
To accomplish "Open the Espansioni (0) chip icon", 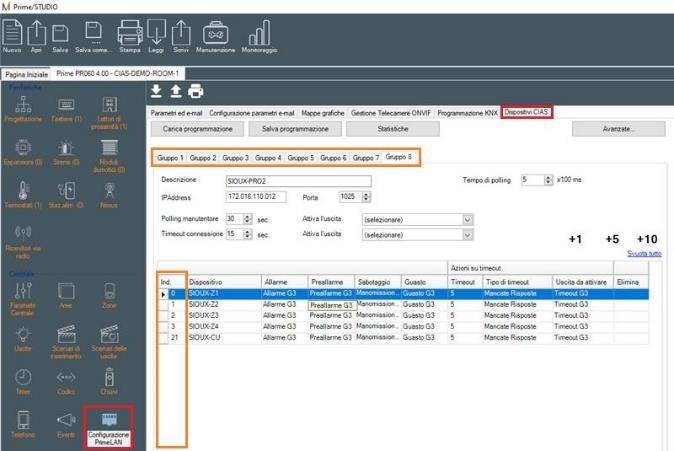I will [x=23, y=147].
